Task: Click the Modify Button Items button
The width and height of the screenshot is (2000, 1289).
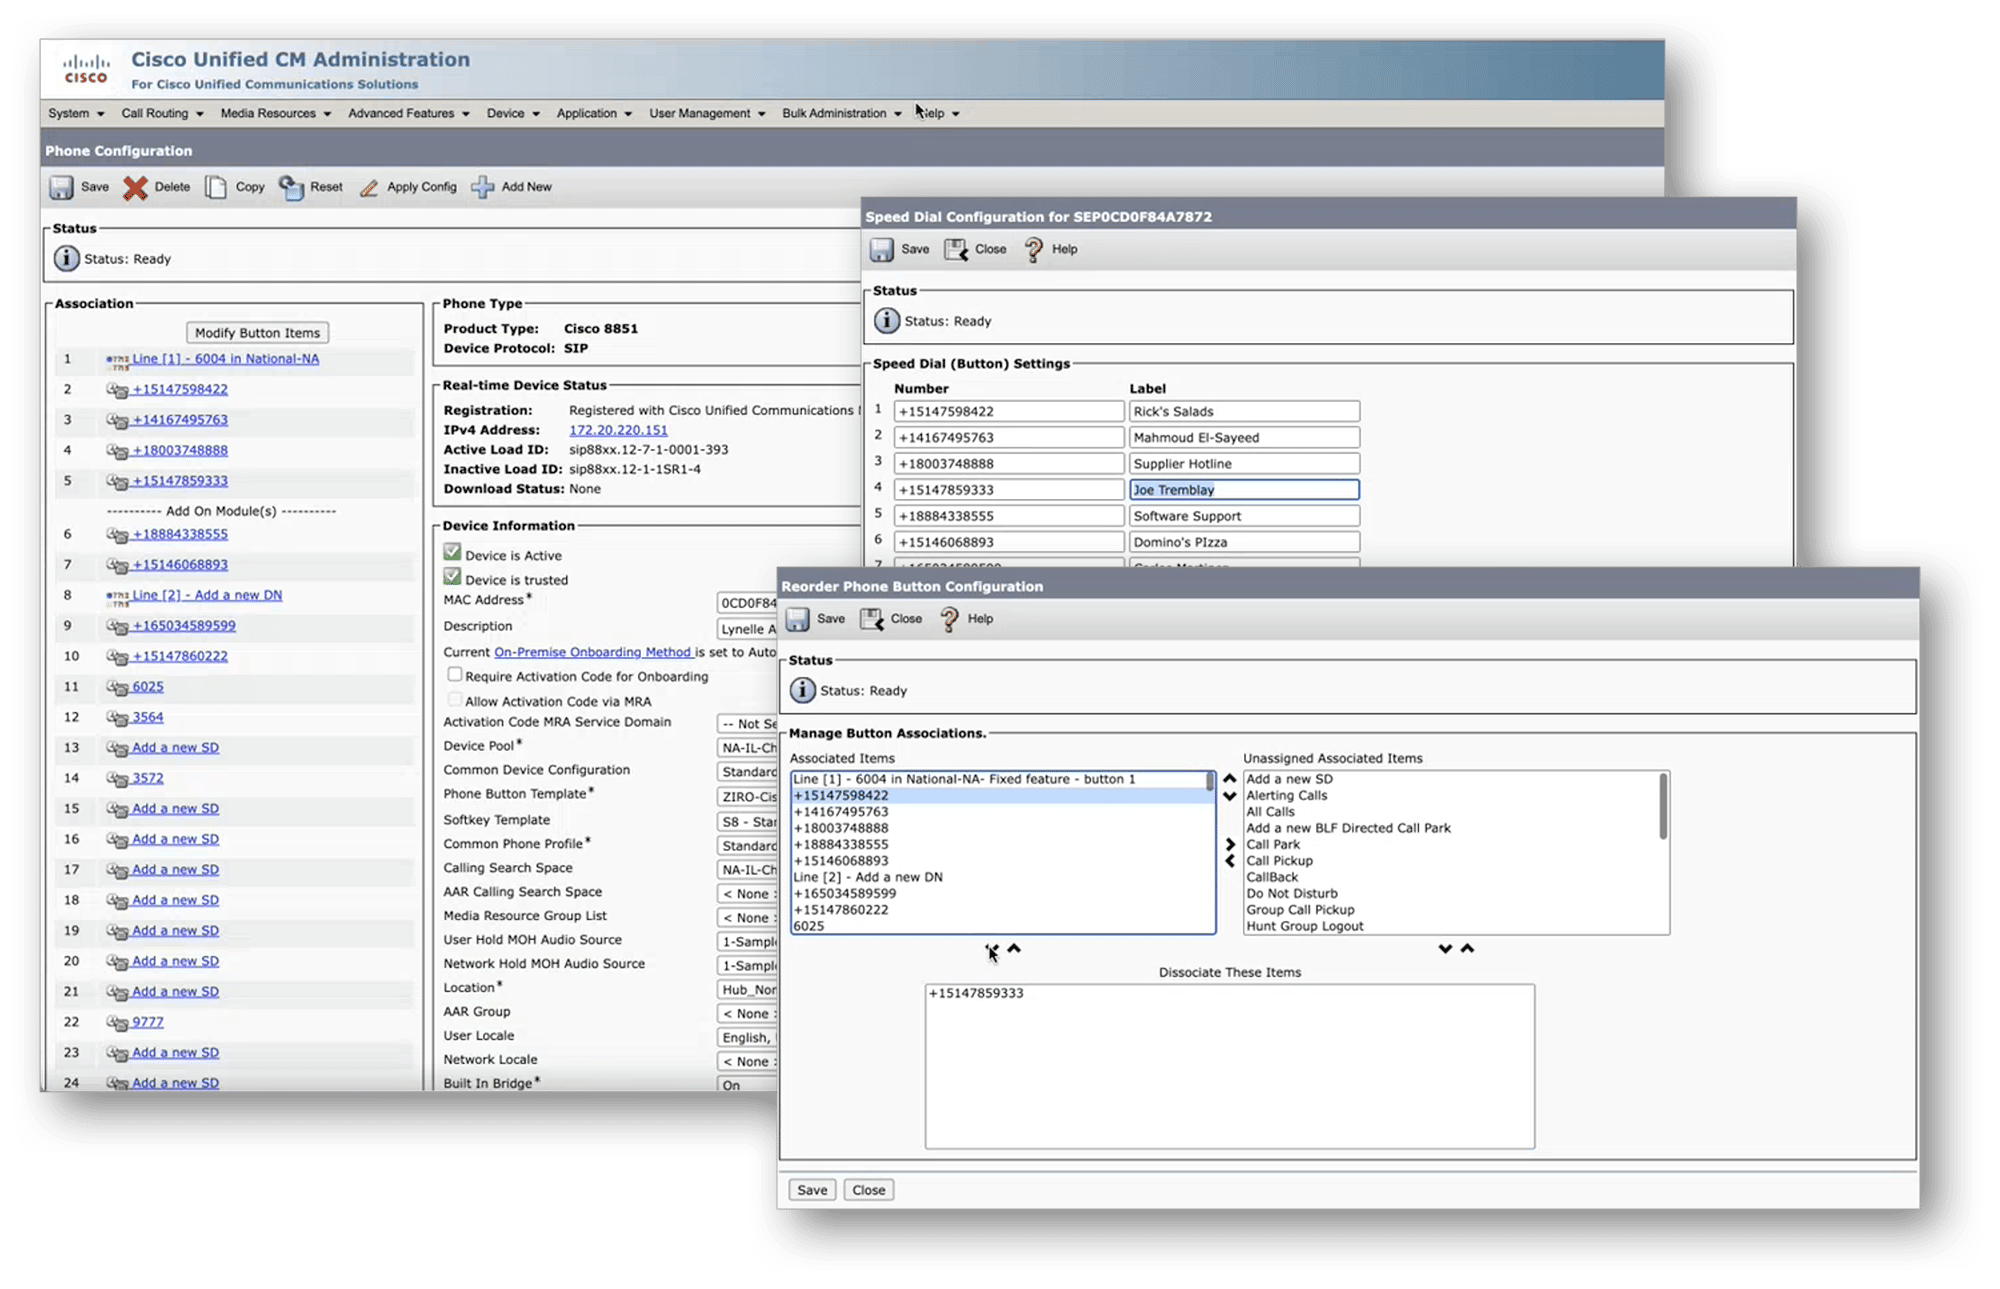Action: tap(257, 332)
